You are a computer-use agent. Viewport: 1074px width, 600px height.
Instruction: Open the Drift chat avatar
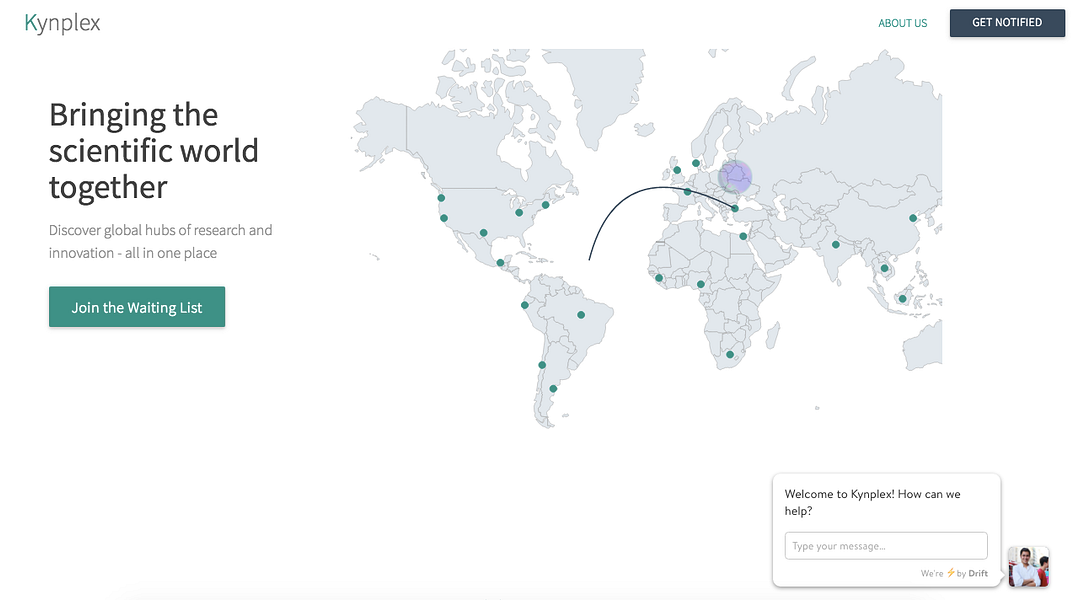(1028, 566)
